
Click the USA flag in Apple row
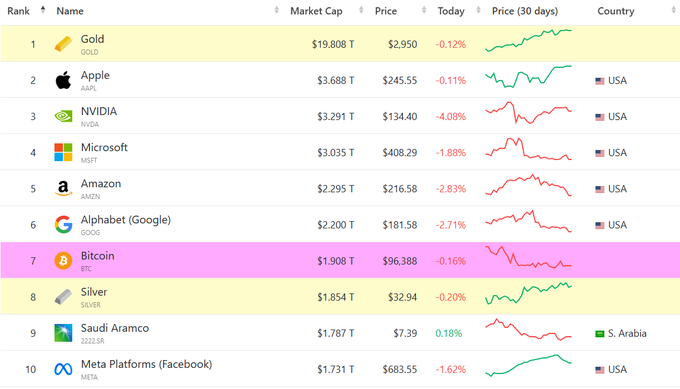[x=600, y=81]
